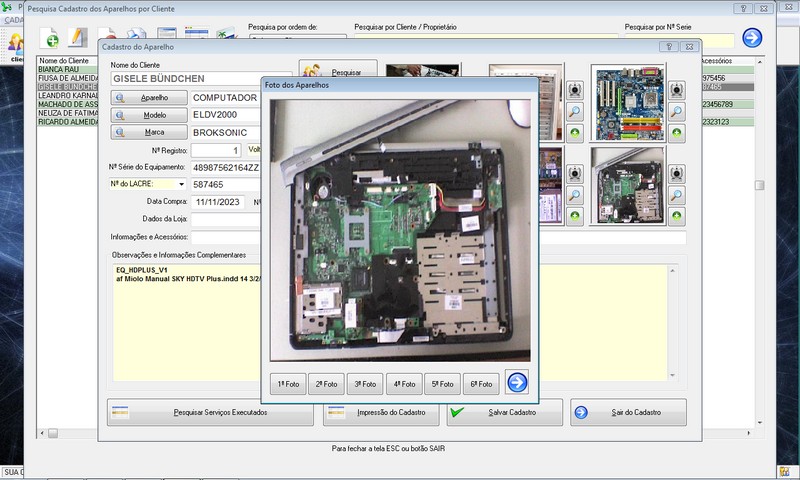Click the Nº Registro field

(x=216, y=150)
